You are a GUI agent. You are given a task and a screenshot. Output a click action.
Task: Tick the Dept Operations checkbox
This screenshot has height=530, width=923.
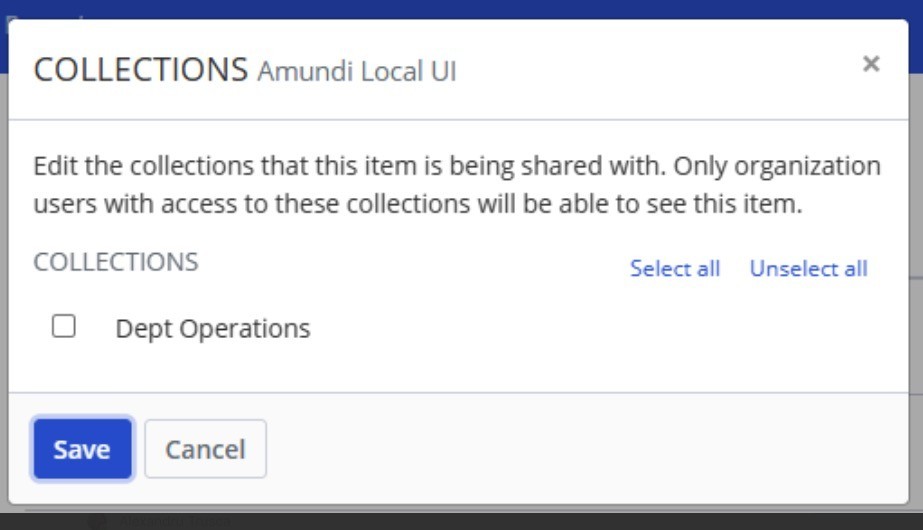click(x=64, y=326)
